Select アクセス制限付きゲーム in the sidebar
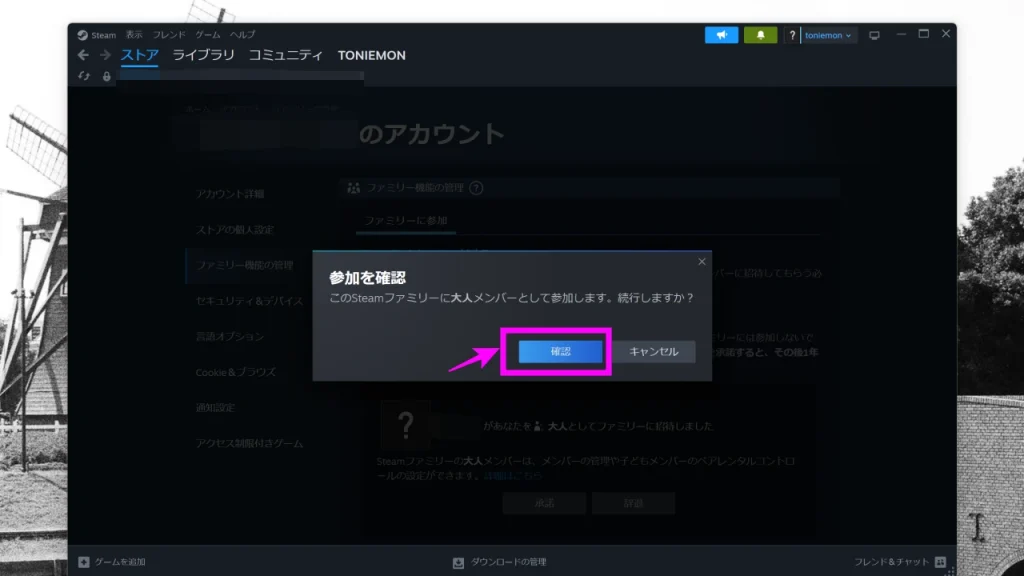 249,443
